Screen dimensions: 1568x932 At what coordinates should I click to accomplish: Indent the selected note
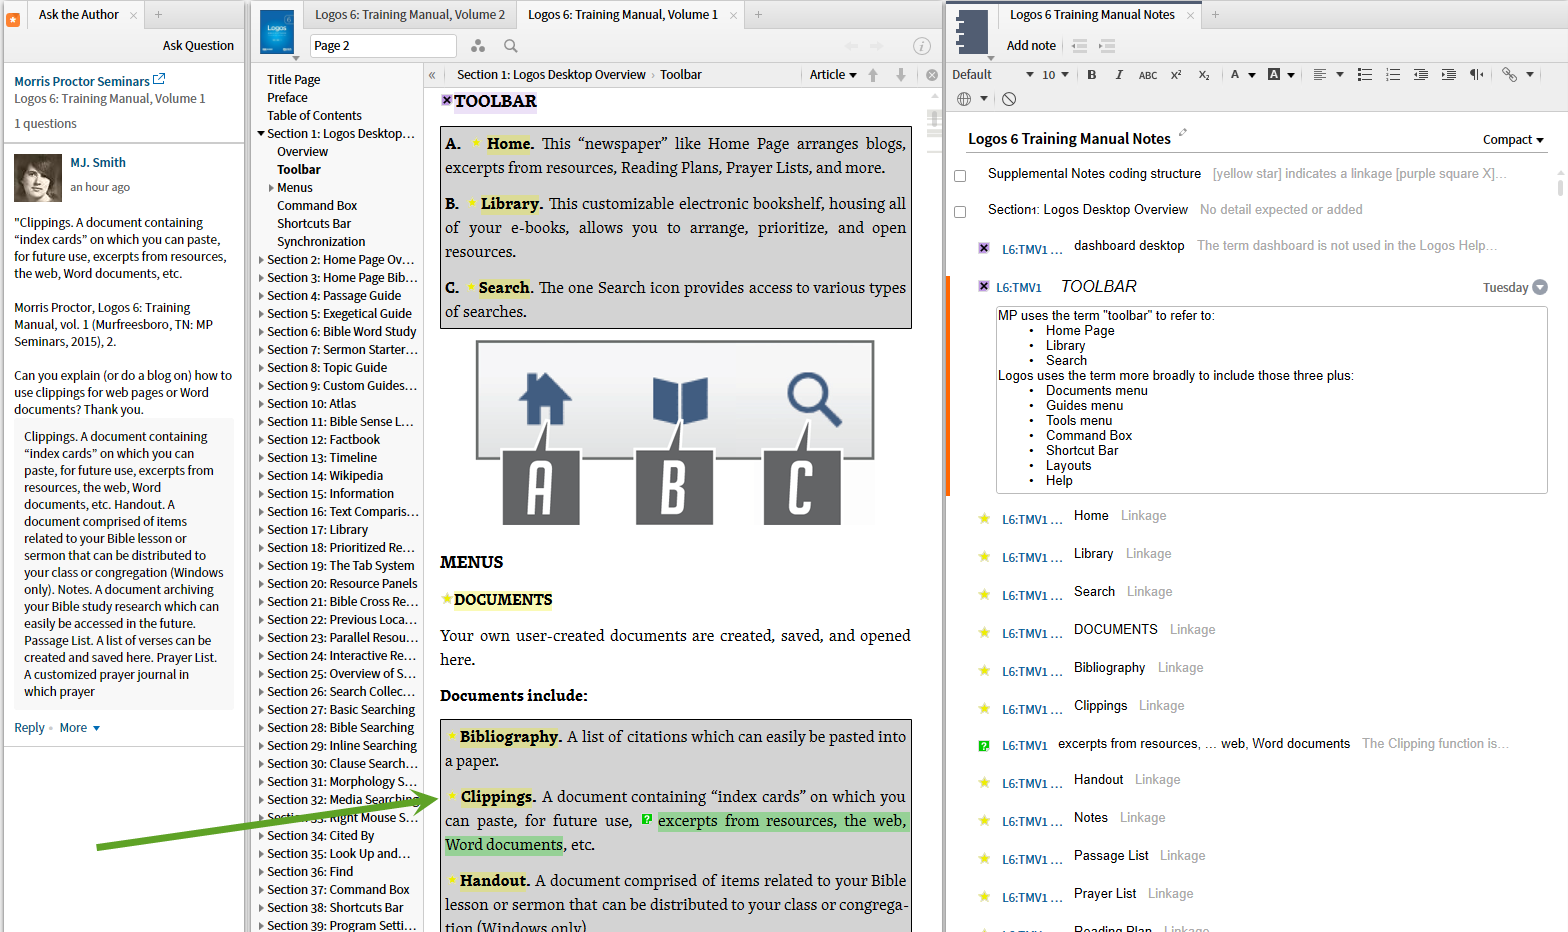1107,46
